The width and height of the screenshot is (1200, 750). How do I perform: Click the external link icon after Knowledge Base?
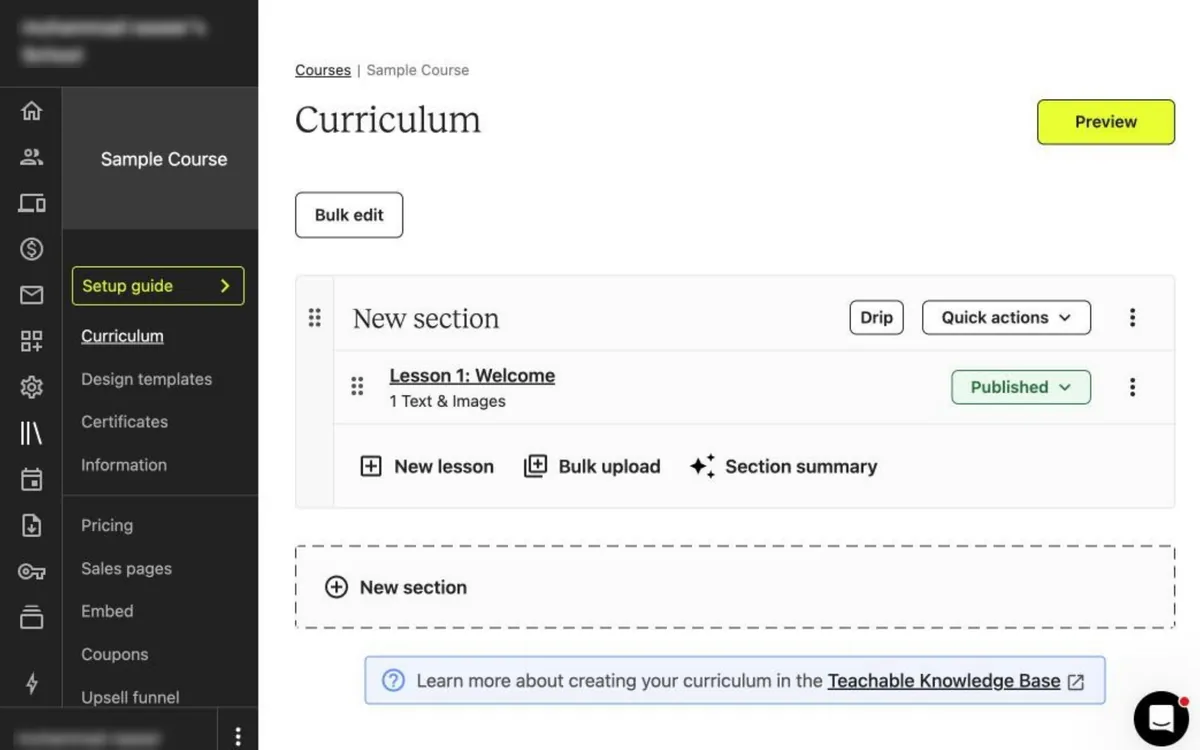[x=1076, y=682]
